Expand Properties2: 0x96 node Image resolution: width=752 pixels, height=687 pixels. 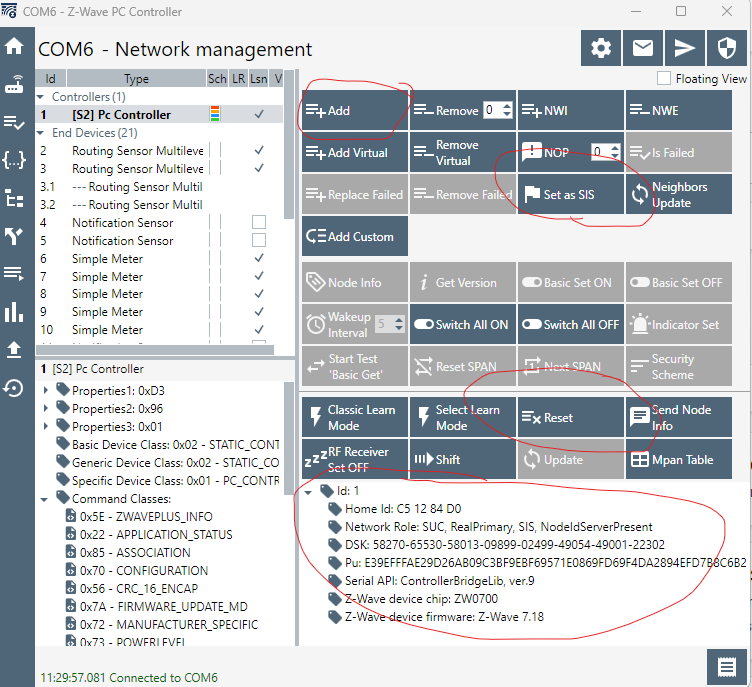pos(46,408)
